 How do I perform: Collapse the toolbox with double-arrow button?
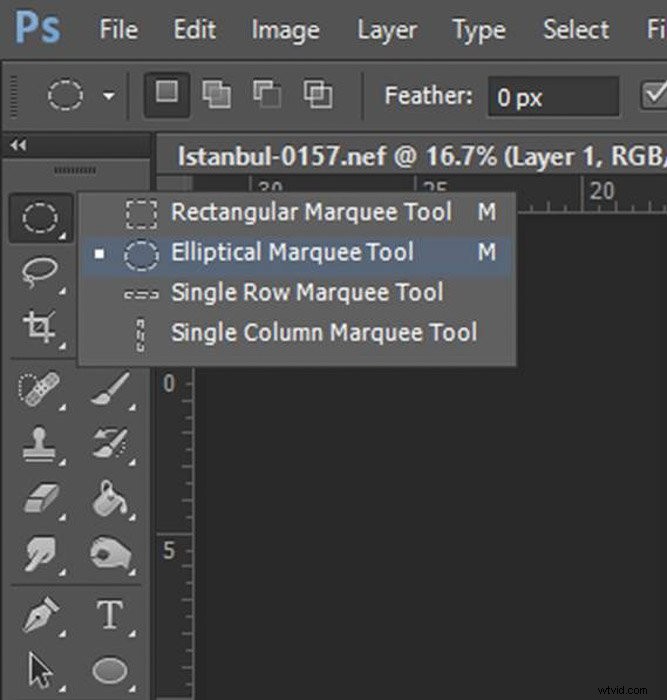coord(18,145)
